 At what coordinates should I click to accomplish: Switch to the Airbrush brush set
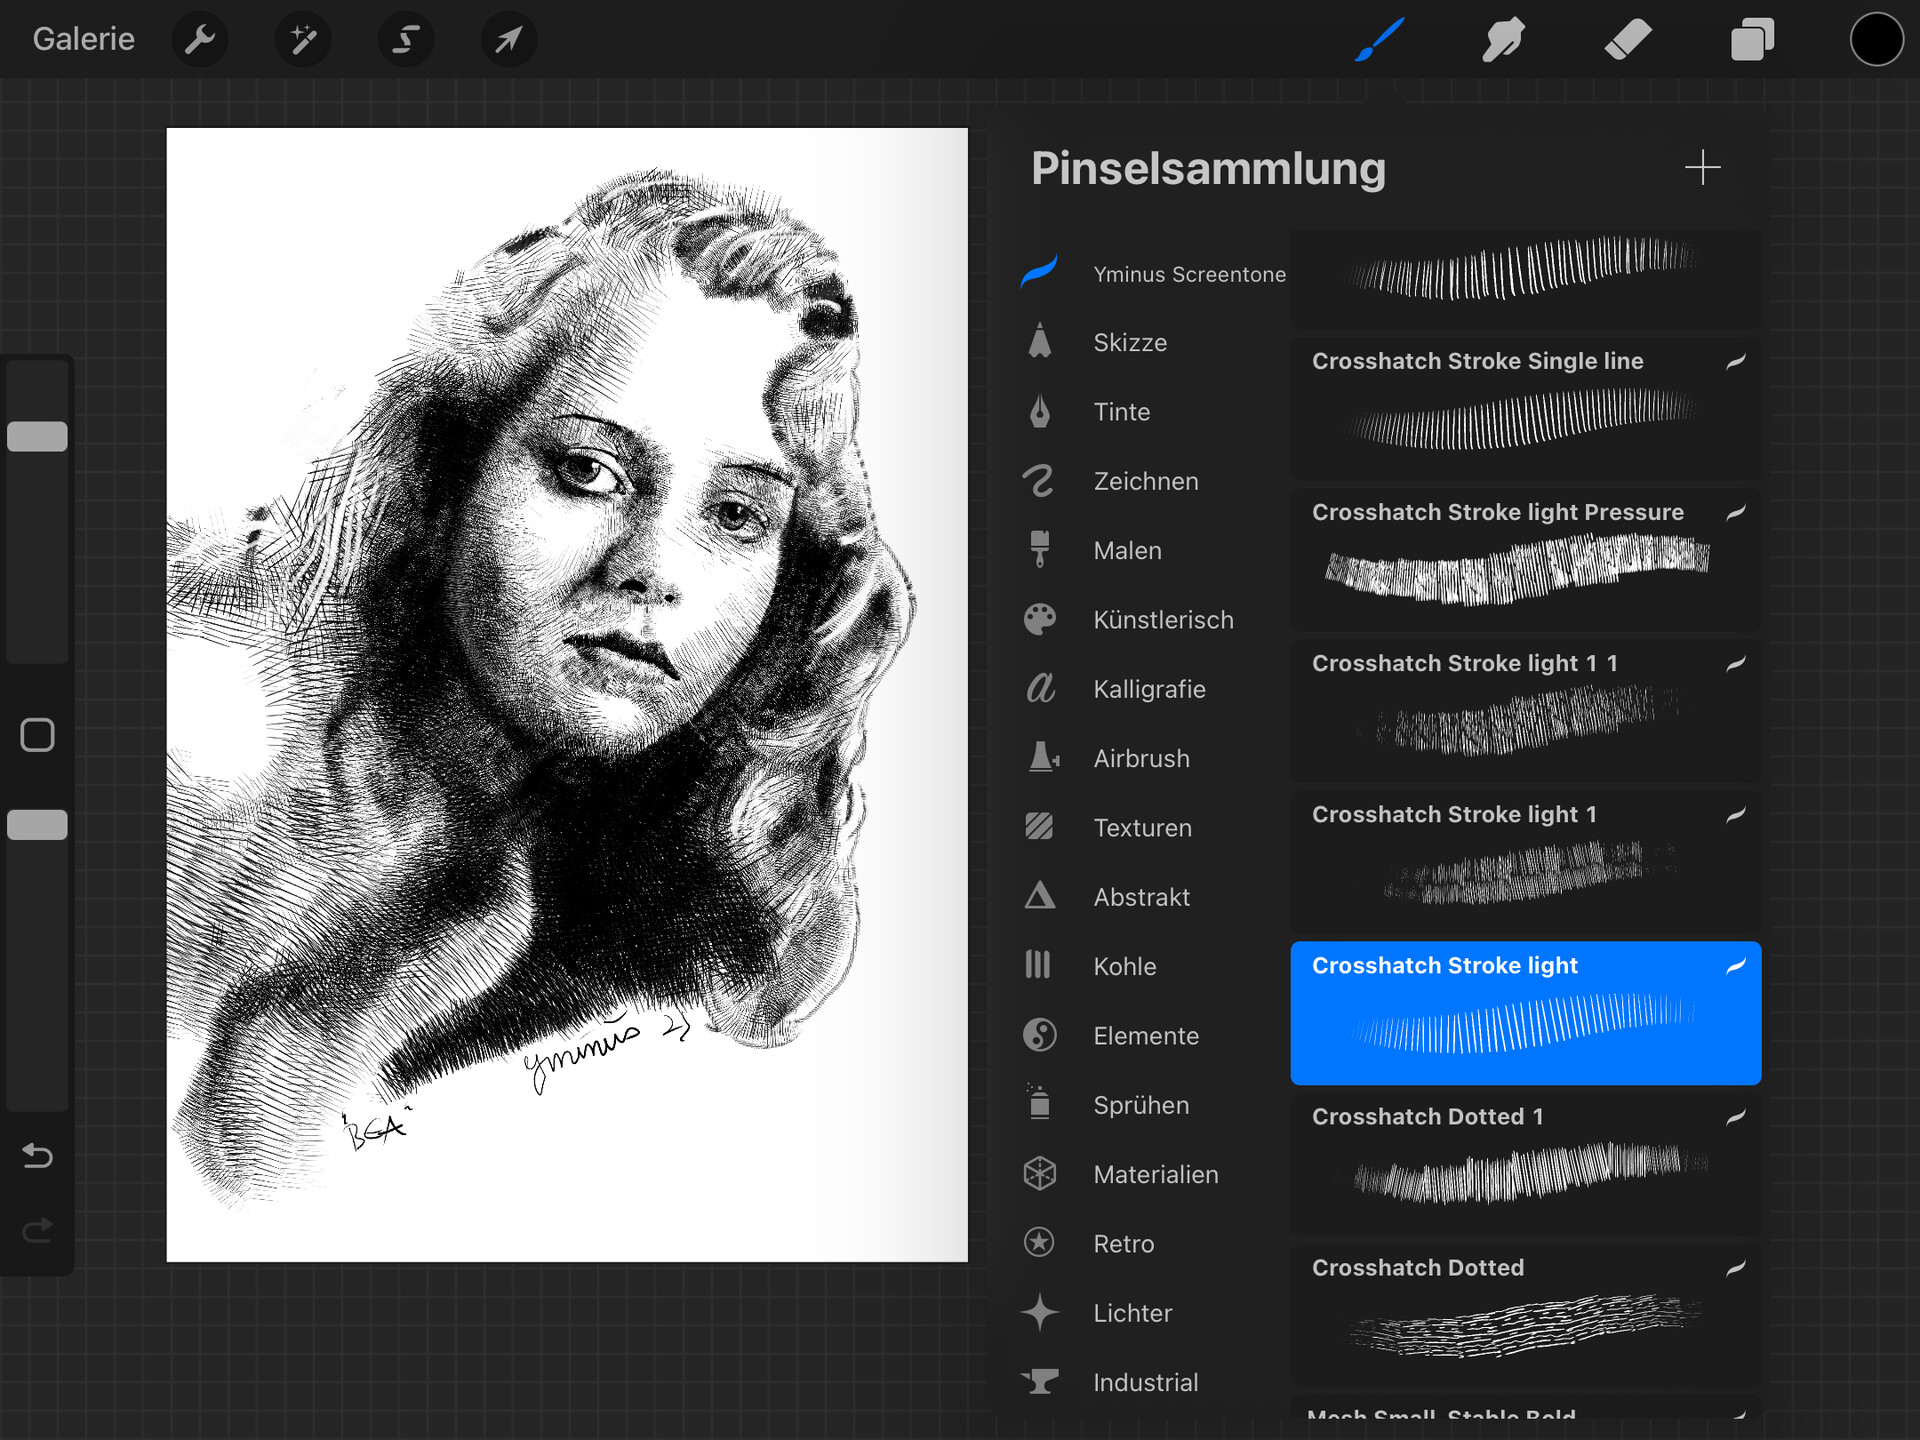[1140, 758]
